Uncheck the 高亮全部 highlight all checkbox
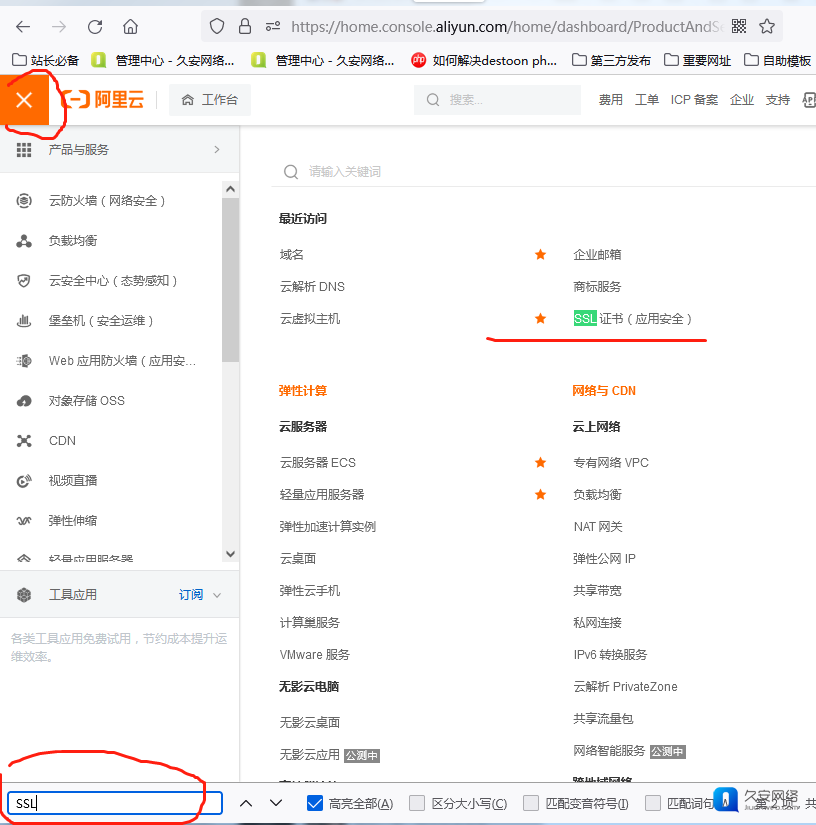Screen dimensions: 816x825 pos(315,803)
